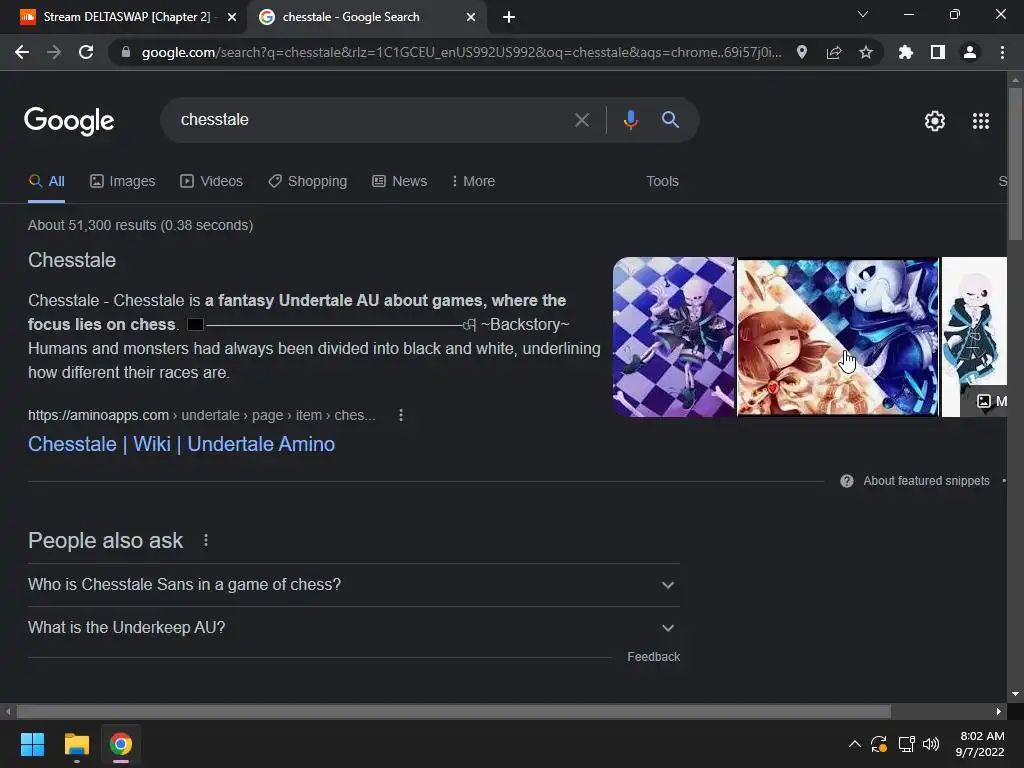Open Google search settings gear
1024x768 pixels.
pos(935,121)
